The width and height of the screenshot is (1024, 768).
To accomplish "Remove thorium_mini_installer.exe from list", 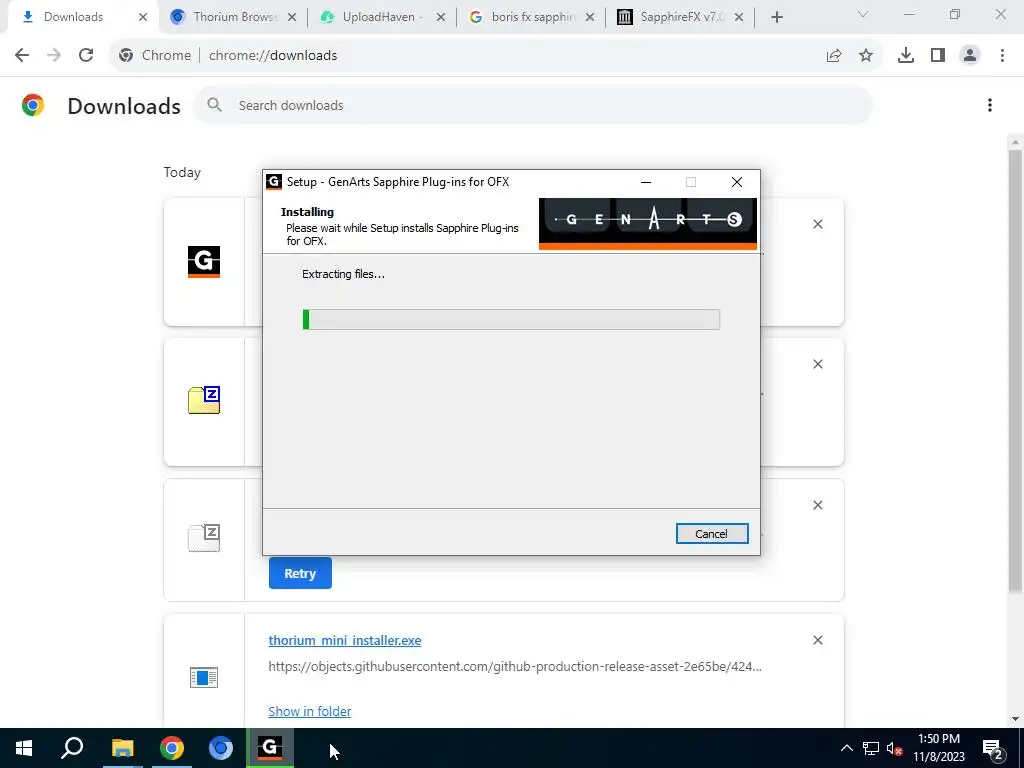I will [x=818, y=640].
